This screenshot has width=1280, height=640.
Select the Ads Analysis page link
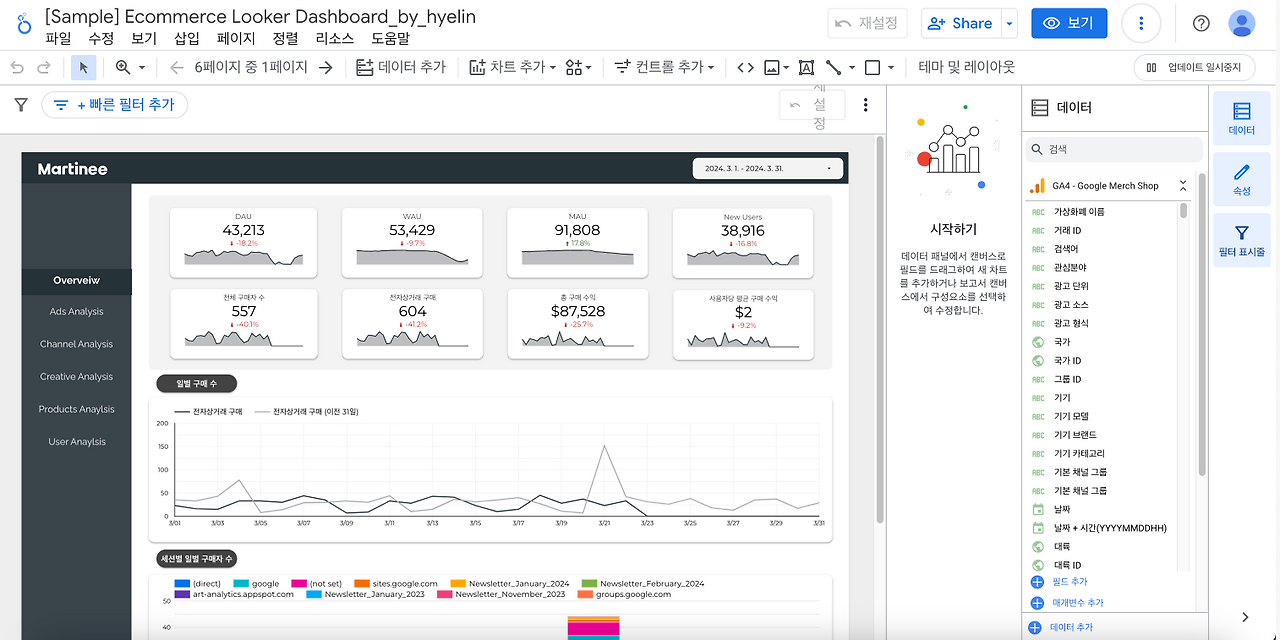coord(77,312)
